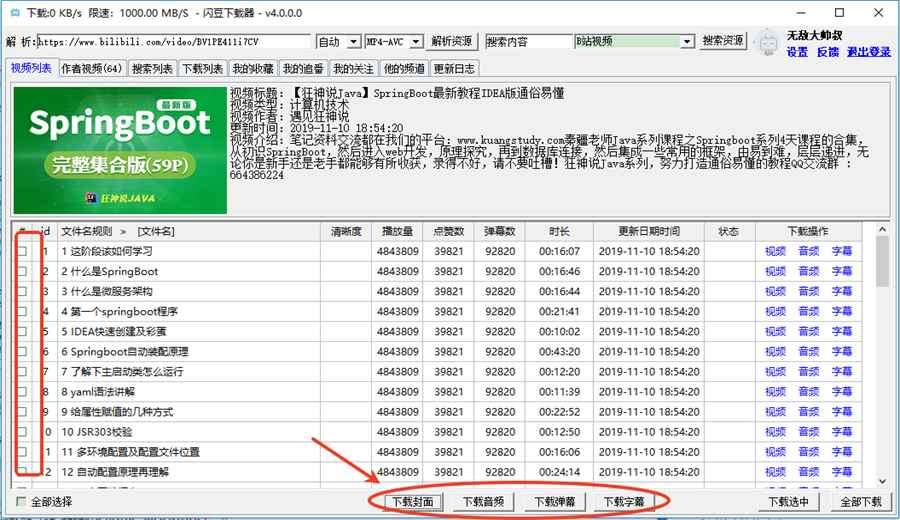Click 音频 link for row 11 多环境配置及配置文件位置
This screenshot has width=900, height=520.
pyautogui.click(x=809, y=452)
